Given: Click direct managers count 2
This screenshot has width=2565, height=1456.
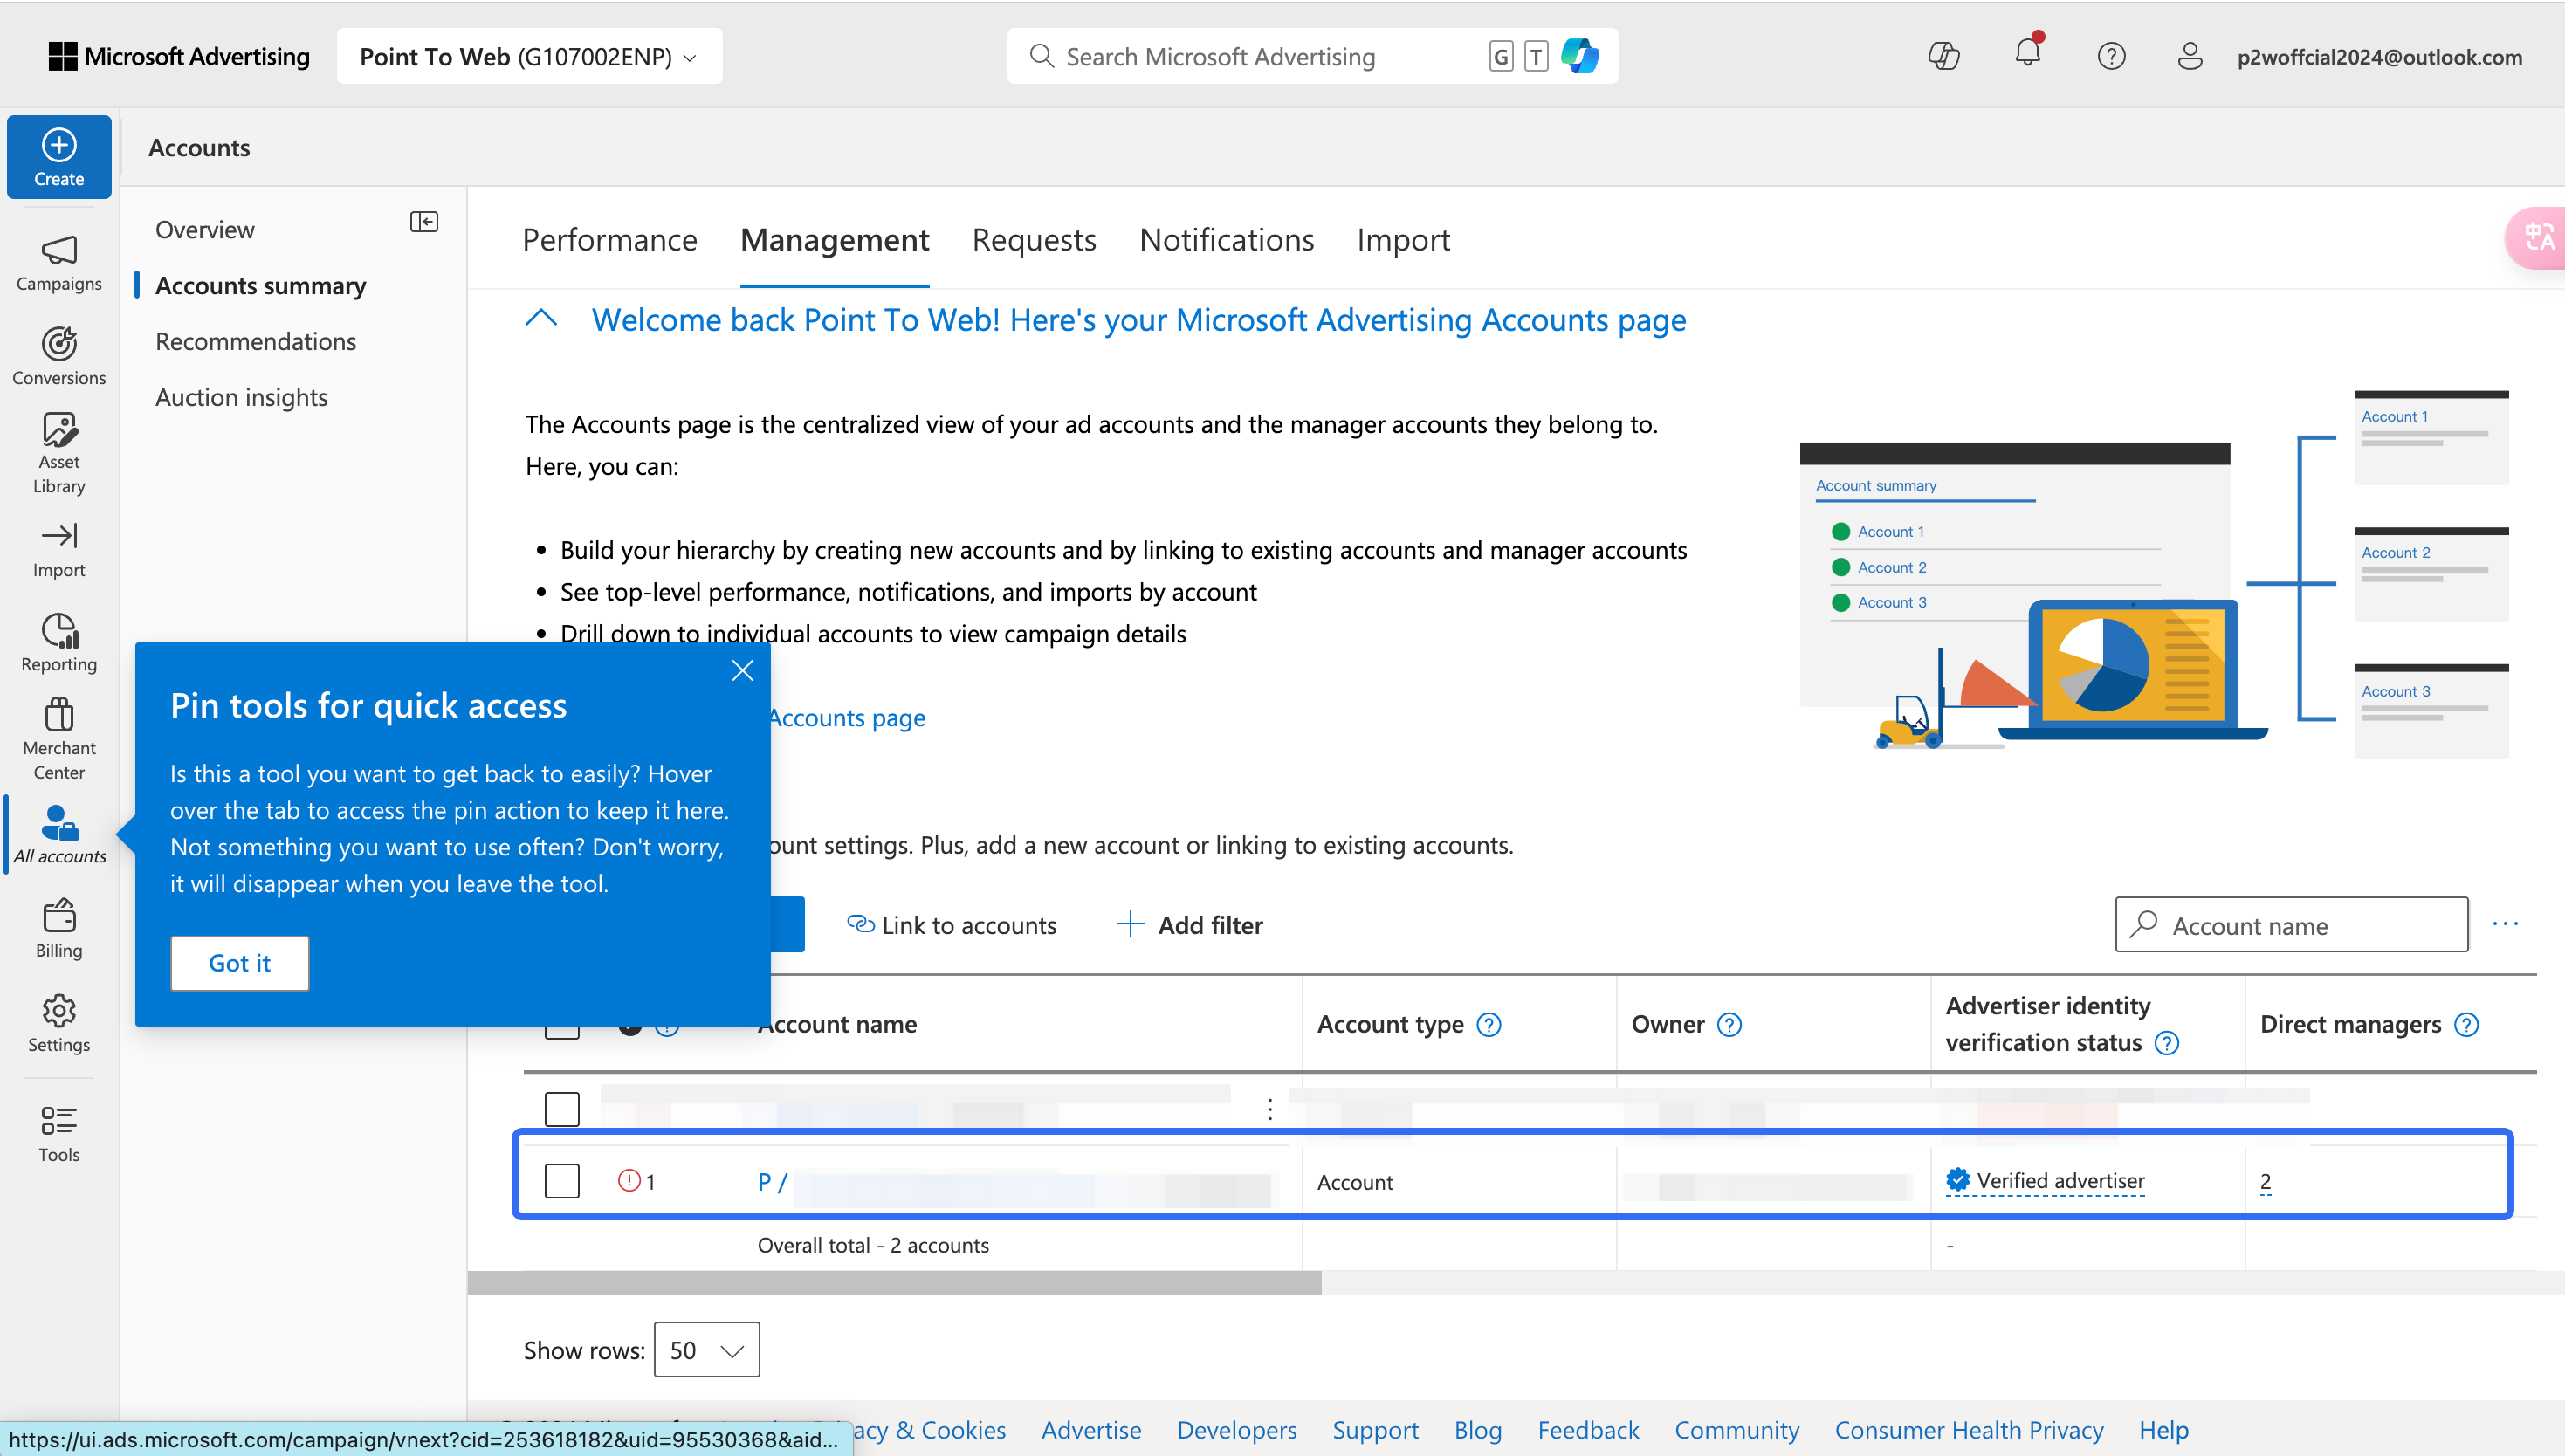Looking at the screenshot, I should [x=2265, y=1182].
